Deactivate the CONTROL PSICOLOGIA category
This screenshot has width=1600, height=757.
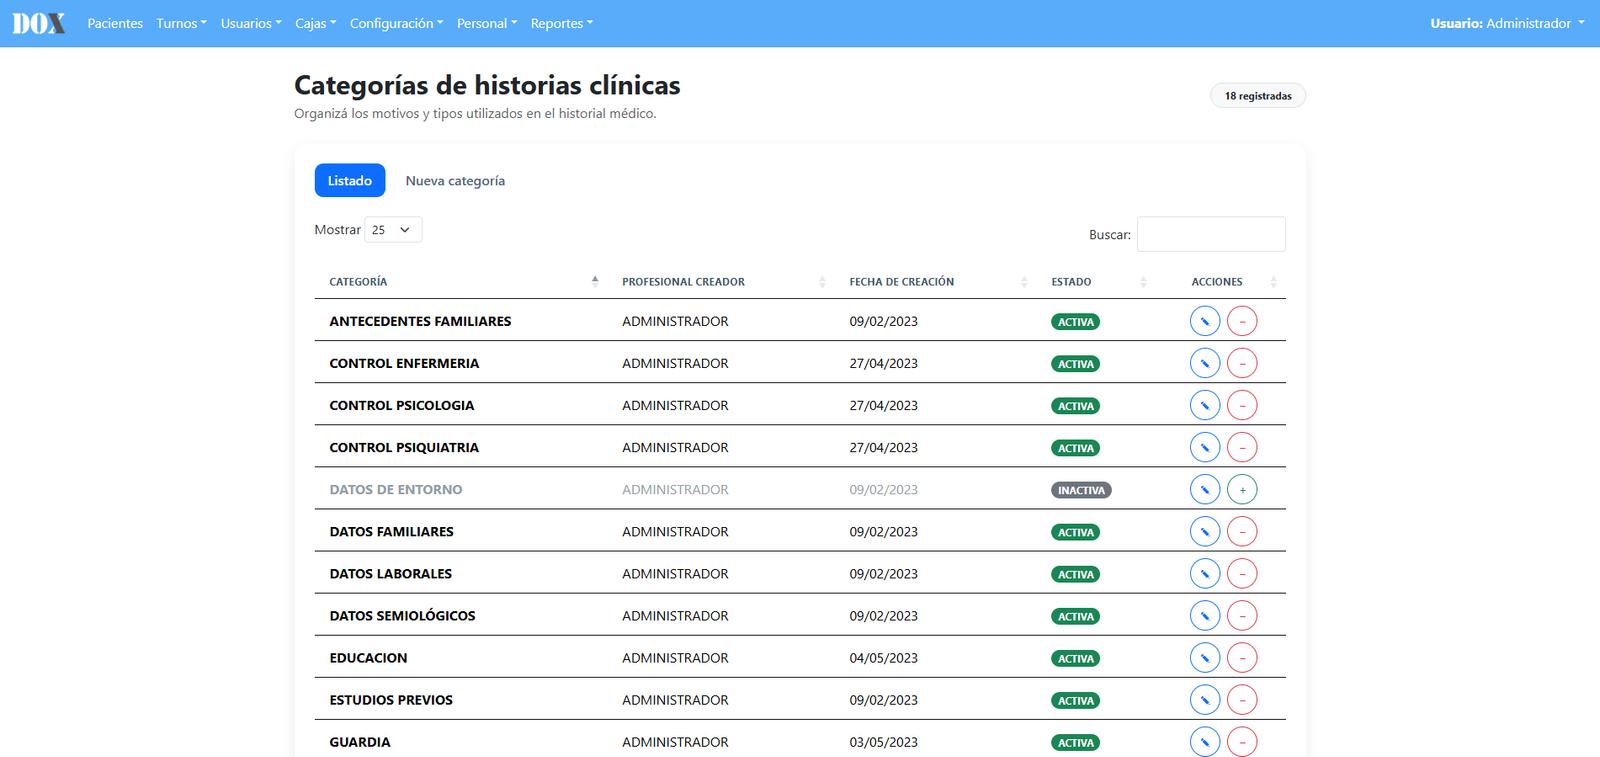coord(1242,405)
